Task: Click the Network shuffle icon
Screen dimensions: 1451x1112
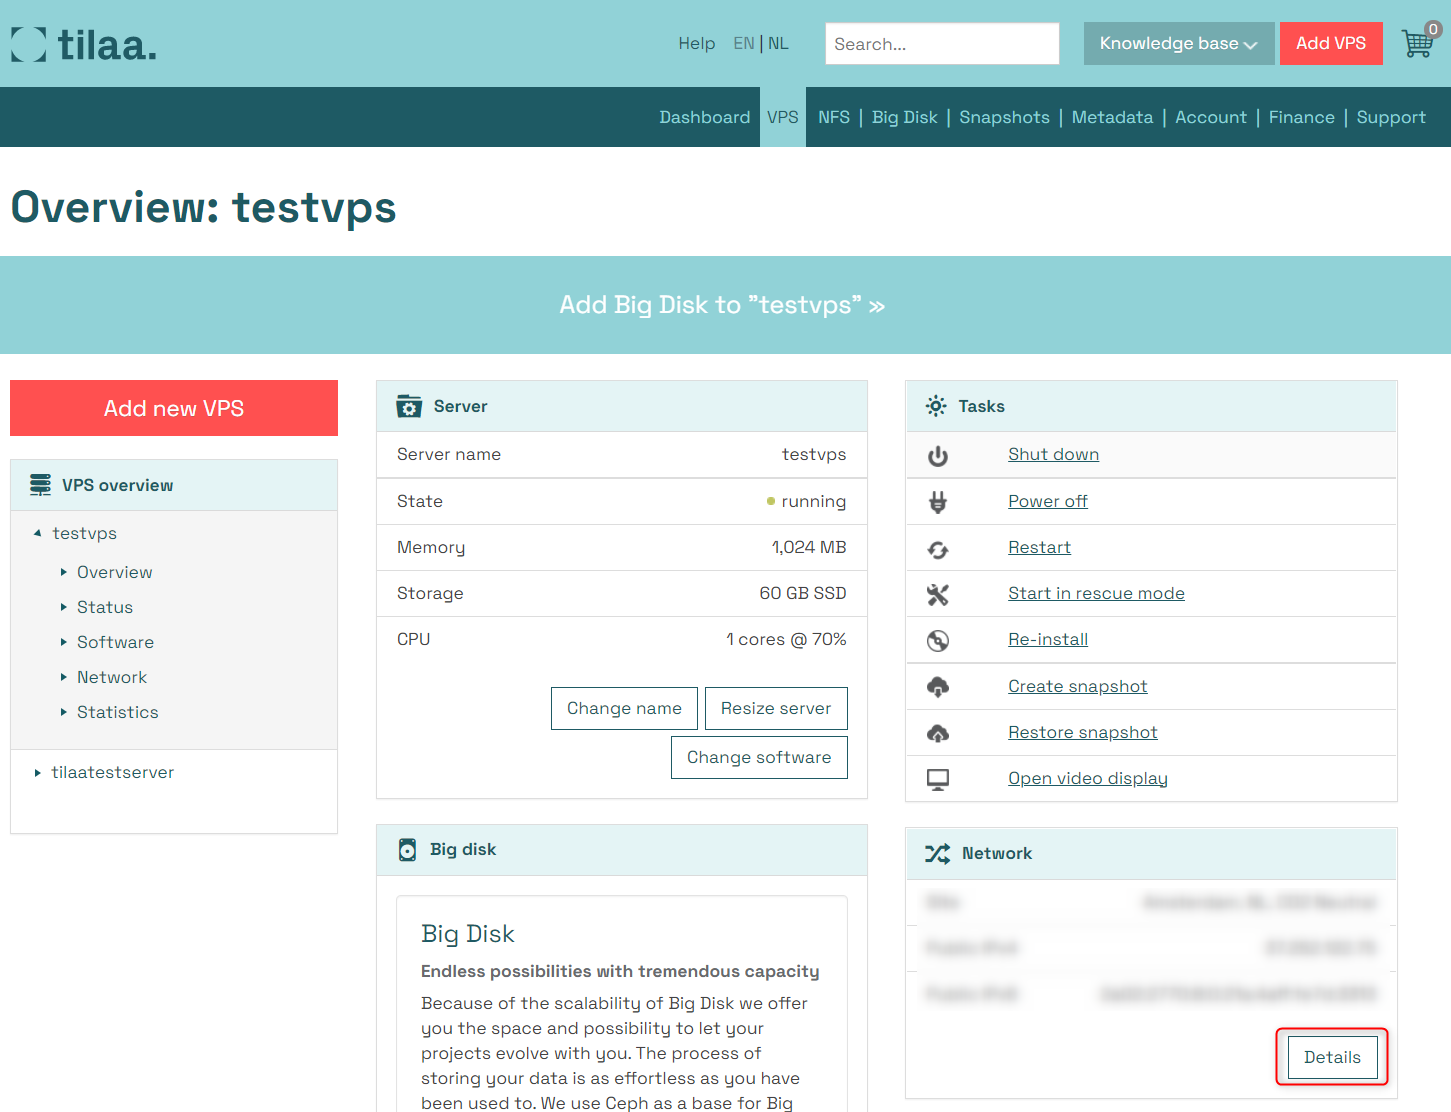Action: (x=937, y=853)
